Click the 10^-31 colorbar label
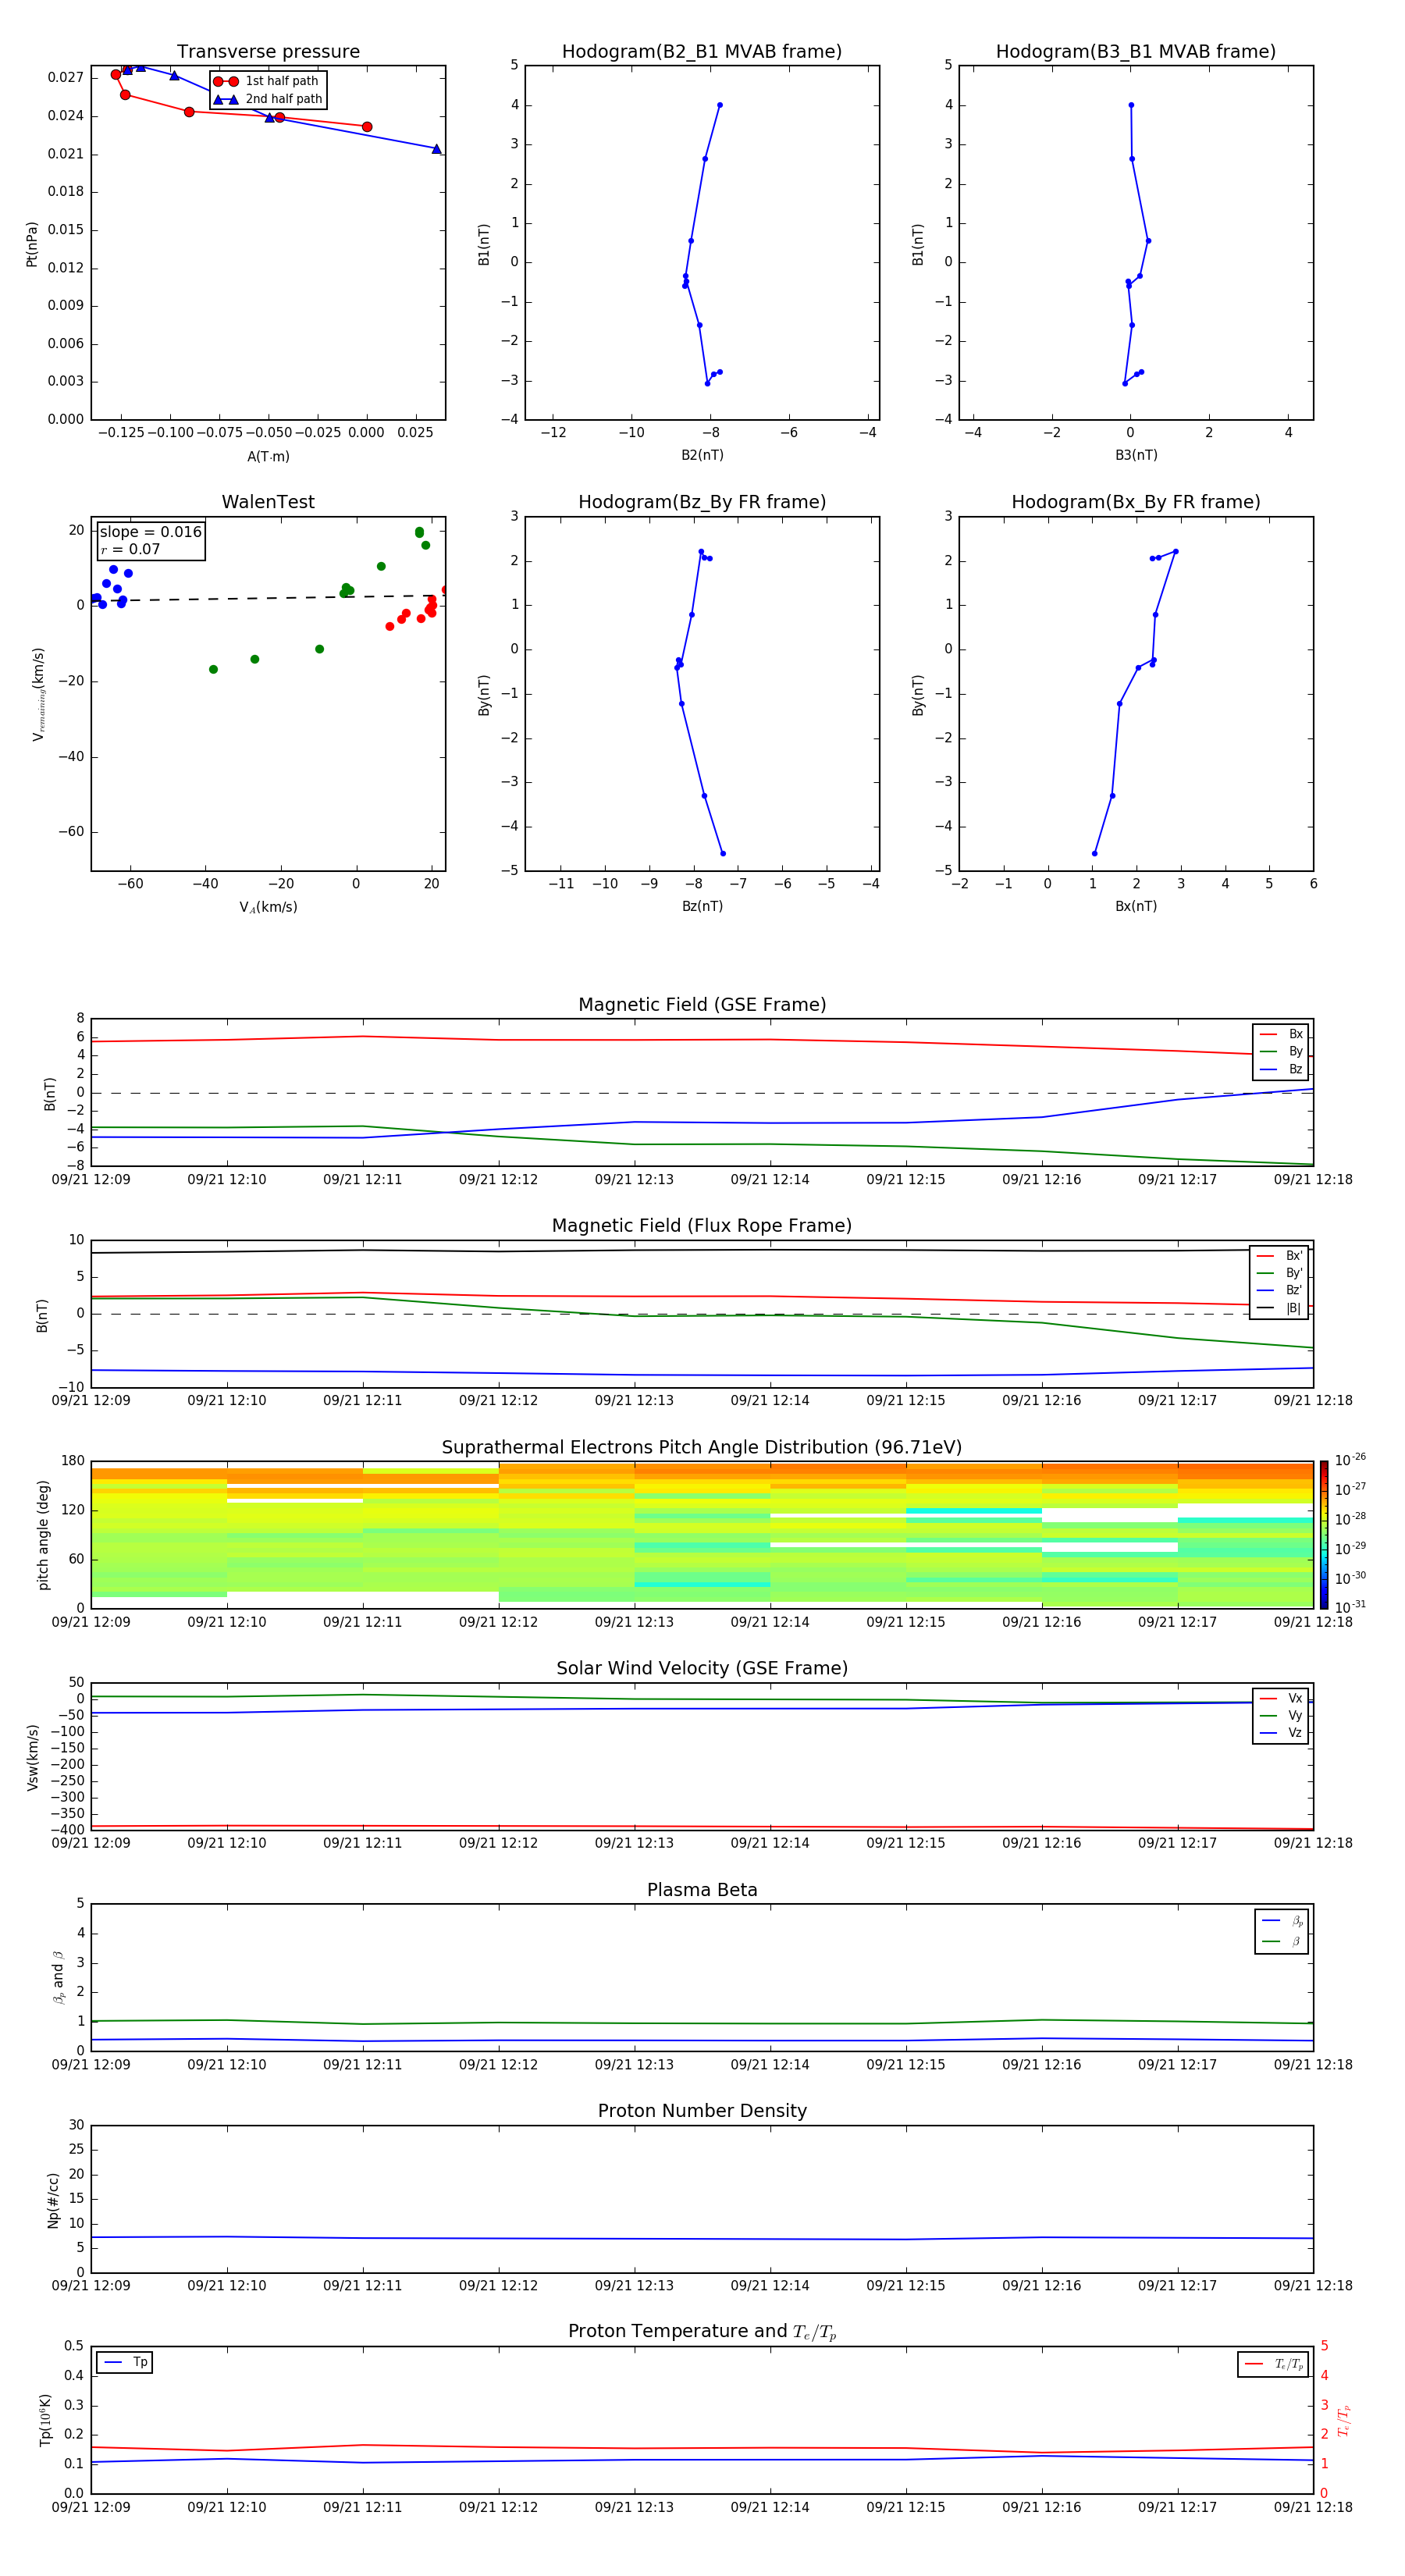This screenshot has width=1405, height=2576. 1350,1607
